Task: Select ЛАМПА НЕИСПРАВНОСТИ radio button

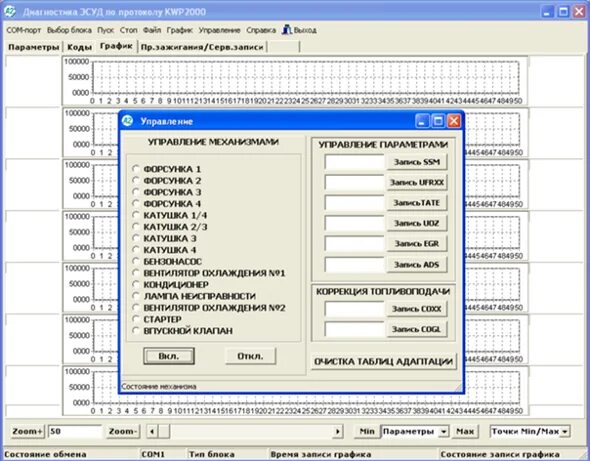Action: (x=136, y=296)
